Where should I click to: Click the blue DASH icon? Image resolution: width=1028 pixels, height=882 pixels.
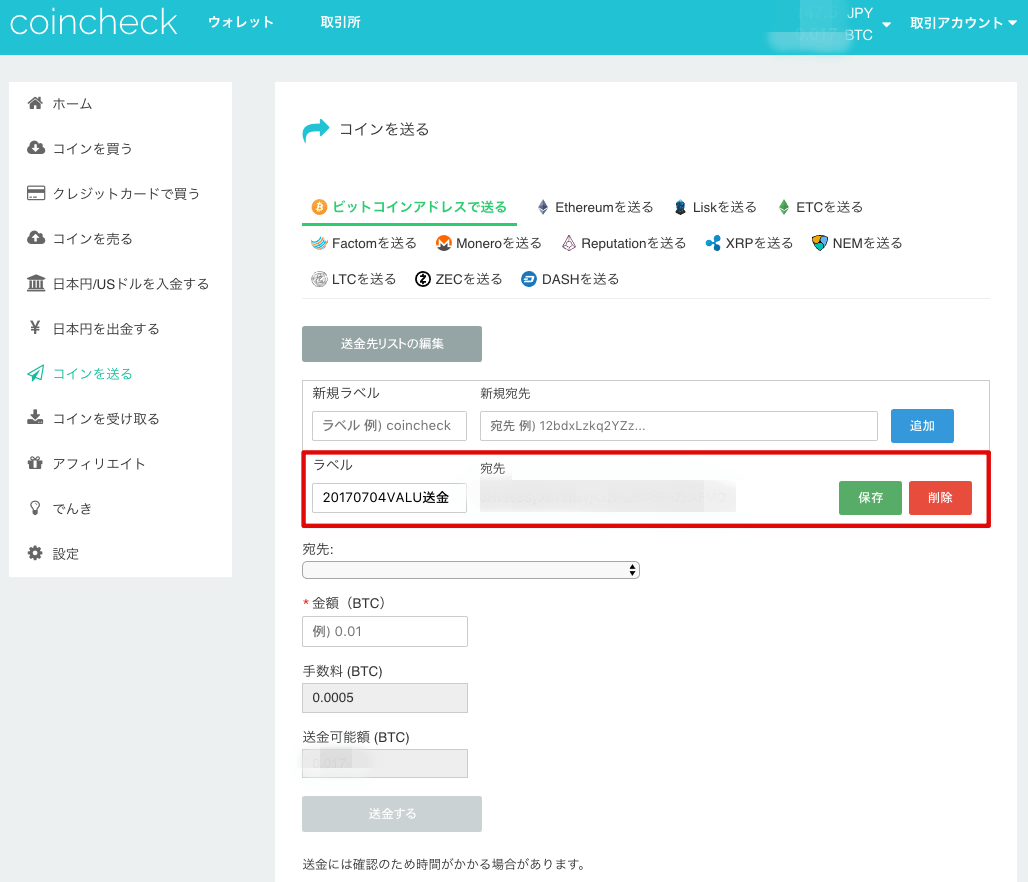pyautogui.click(x=529, y=279)
